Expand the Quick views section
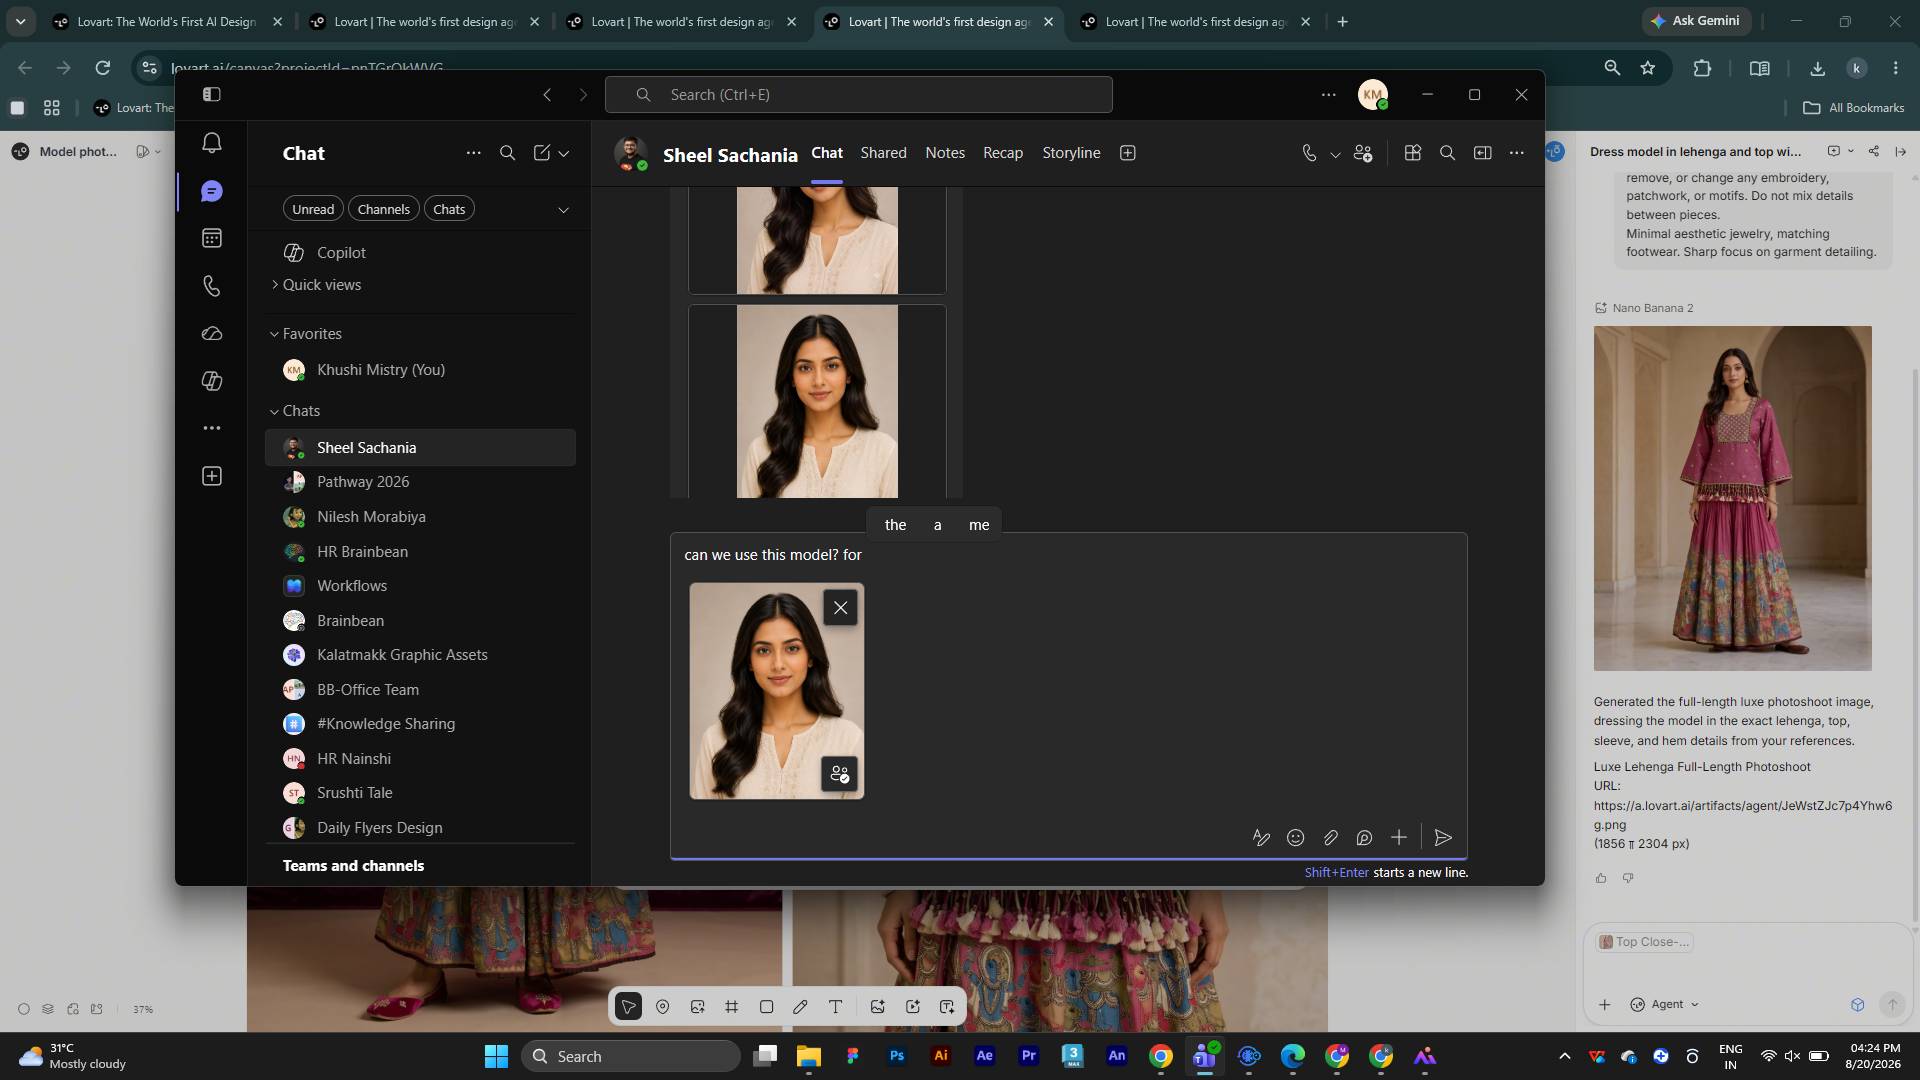This screenshot has width=1920, height=1080. point(274,285)
